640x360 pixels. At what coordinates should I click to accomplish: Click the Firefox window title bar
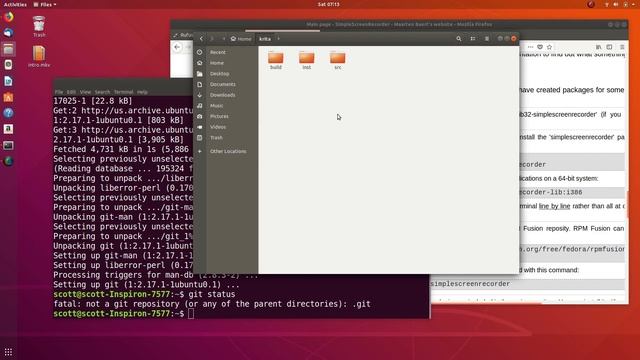point(399,24)
